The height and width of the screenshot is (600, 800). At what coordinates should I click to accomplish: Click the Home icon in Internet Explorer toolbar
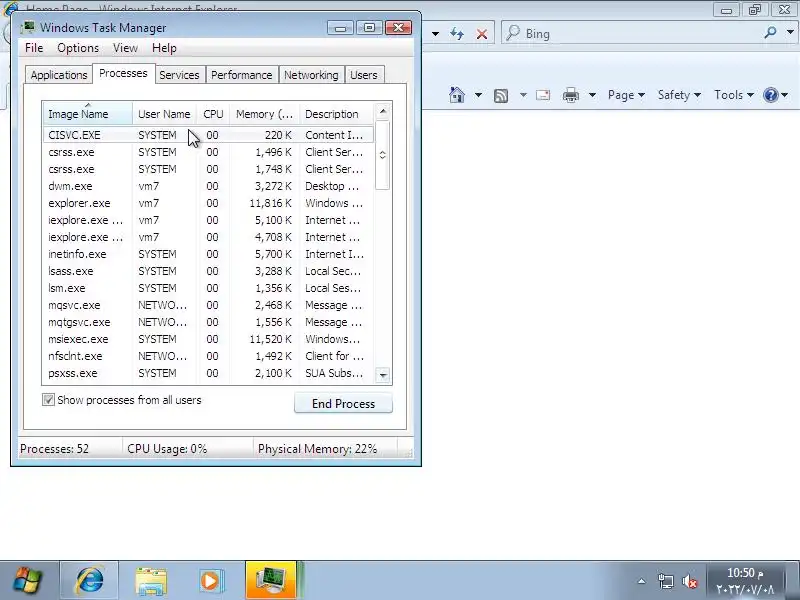point(457,95)
